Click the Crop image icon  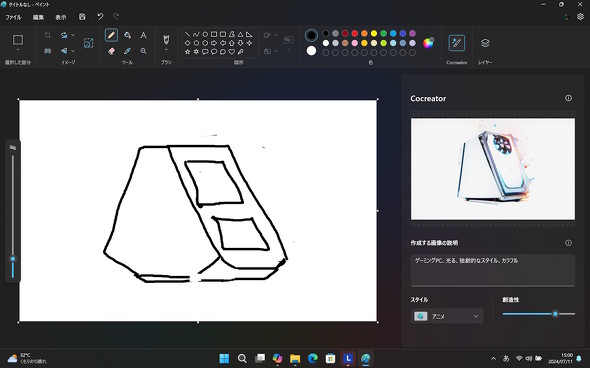pos(47,35)
